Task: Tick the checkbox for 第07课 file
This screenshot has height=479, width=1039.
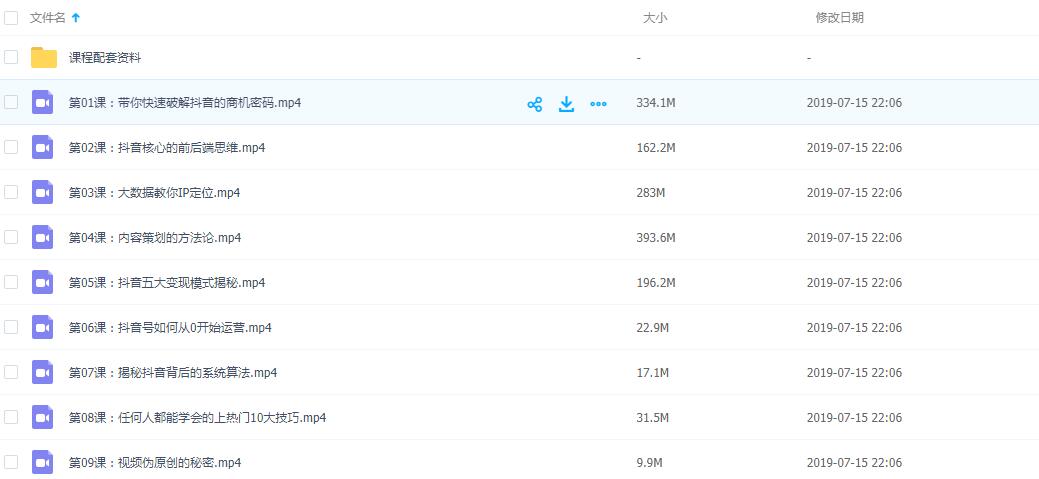Action: coord(11,373)
